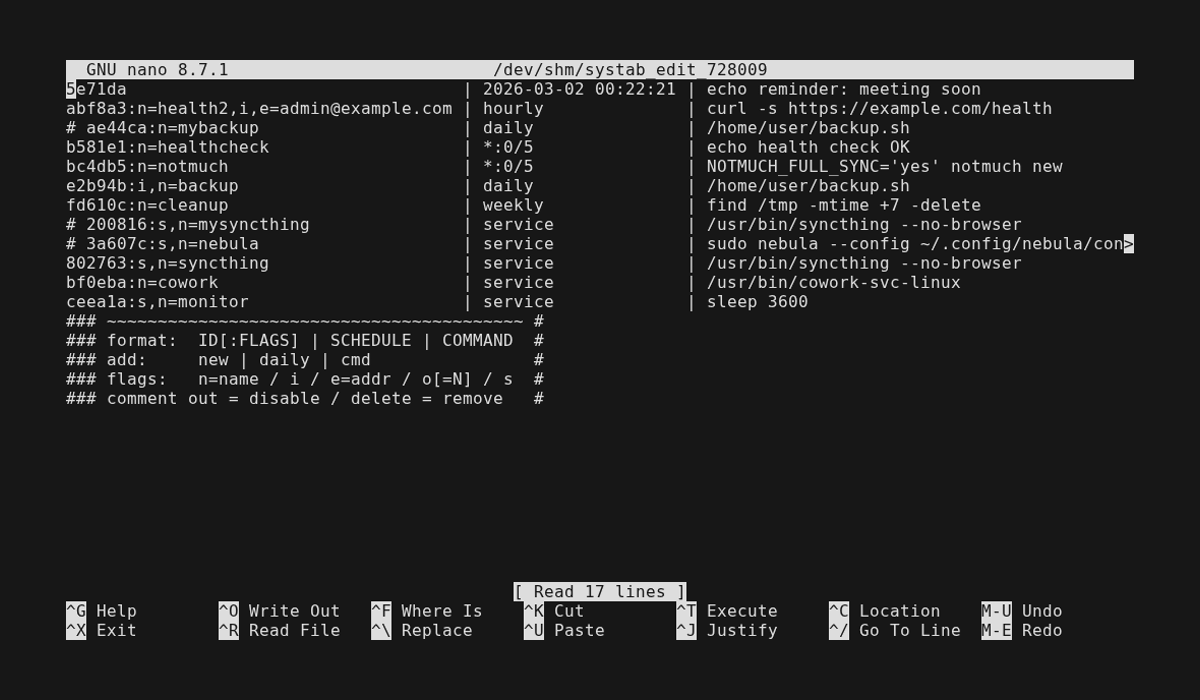Click the ^K Cut shortcut
1200x700 pixels.
[x=554, y=611]
